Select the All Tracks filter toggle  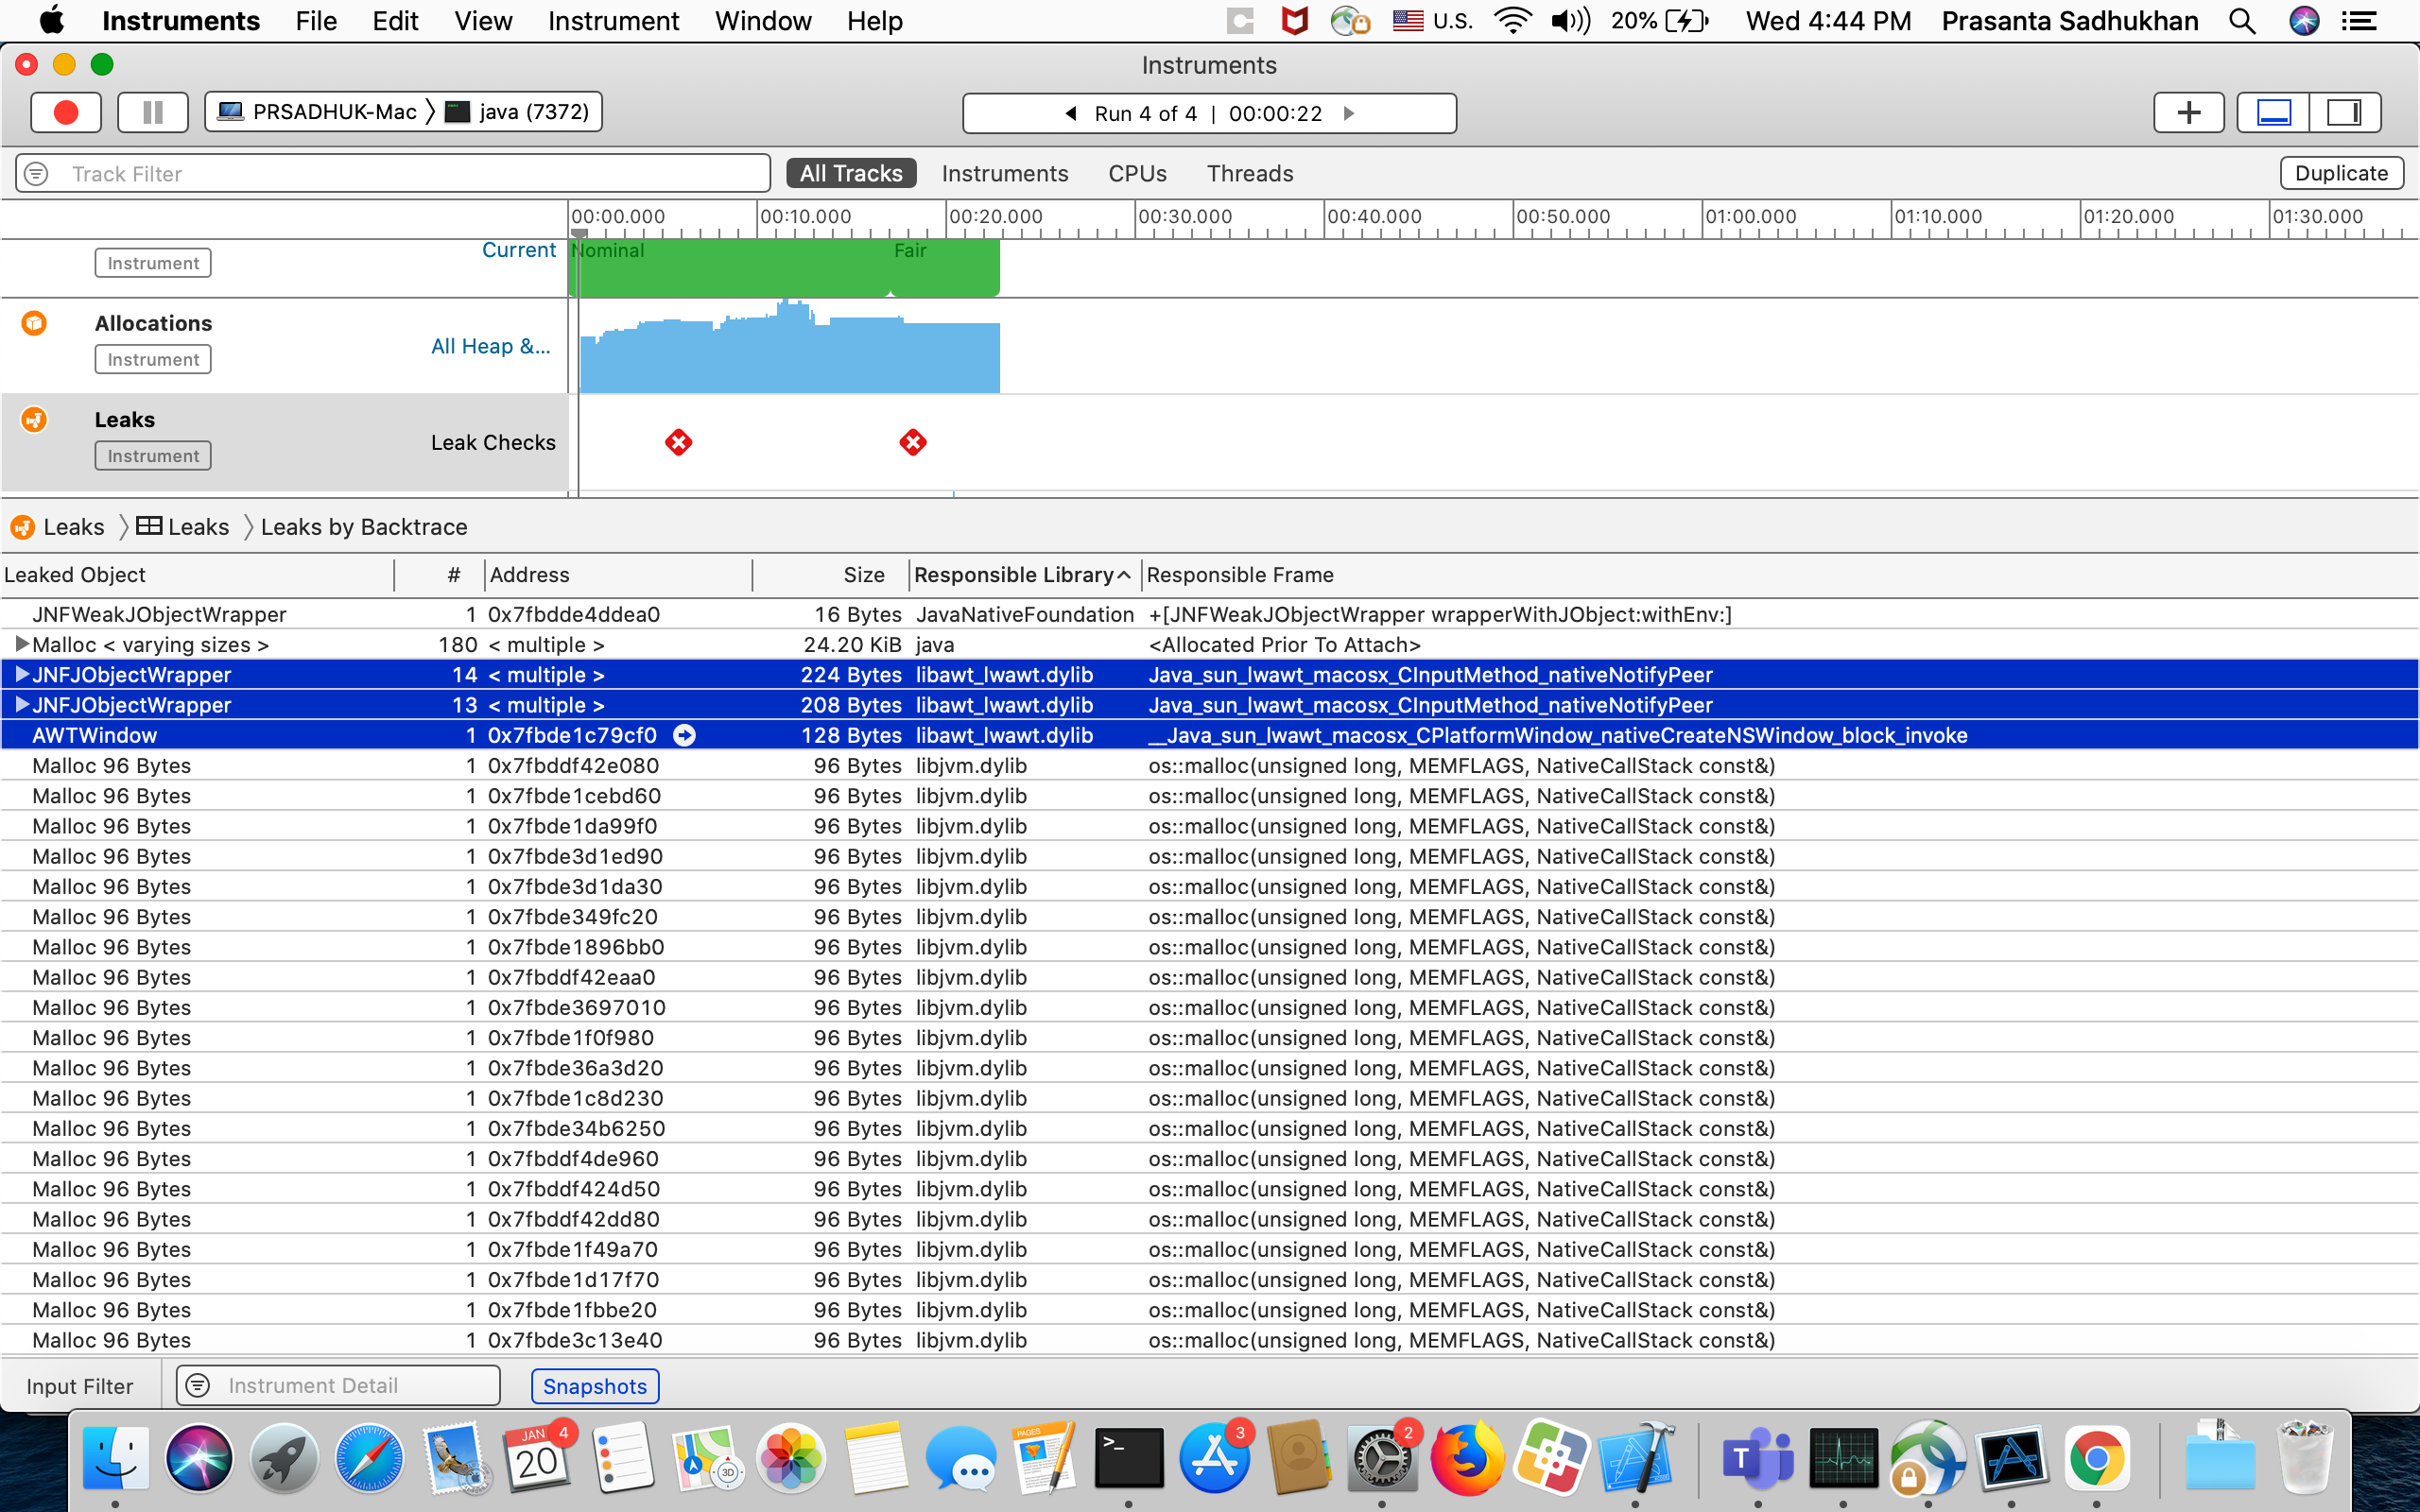tap(850, 173)
